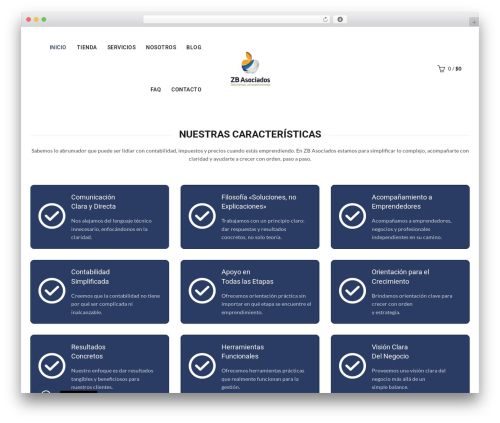Click the ZB Asociados logo
This screenshot has height=423, width=500.
(x=250, y=69)
